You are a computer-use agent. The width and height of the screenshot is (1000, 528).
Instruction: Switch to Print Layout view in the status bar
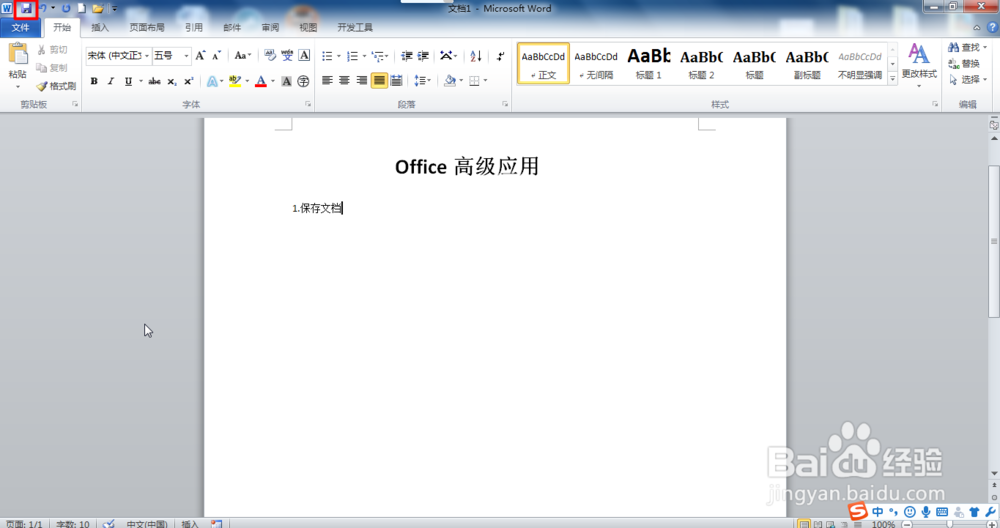point(804,524)
